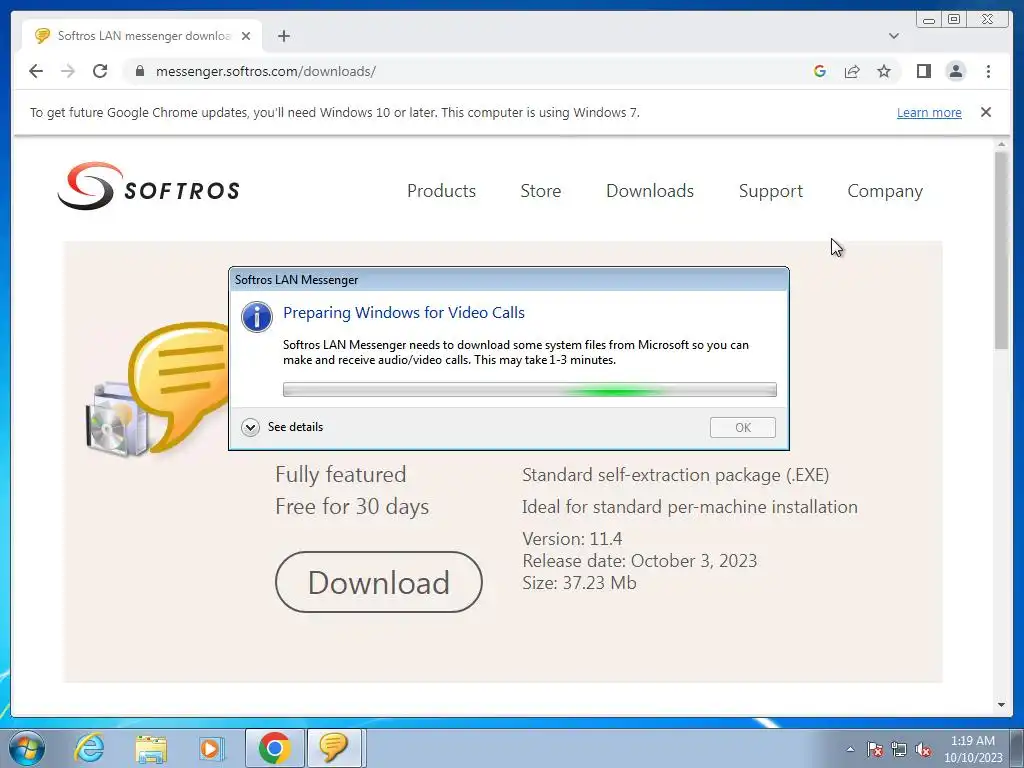
Task: Click 'Standard self-extraction package (.EXE)' text
Action: tap(675, 475)
